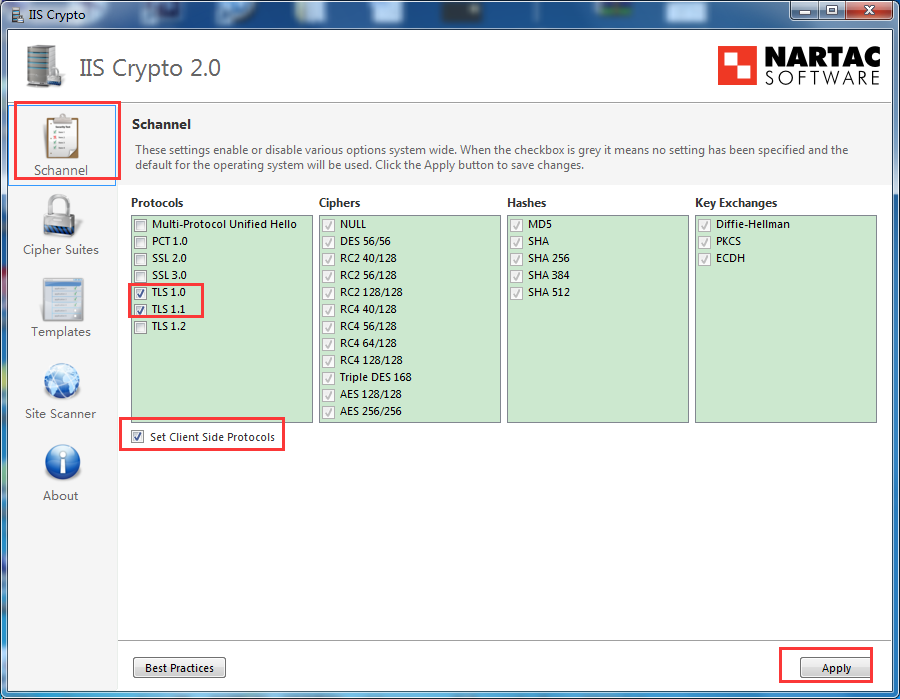Image resolution: width=900 pixels, height=699 pixels.
Task: Click the Schannel section title text
Action: pos(161,125)
